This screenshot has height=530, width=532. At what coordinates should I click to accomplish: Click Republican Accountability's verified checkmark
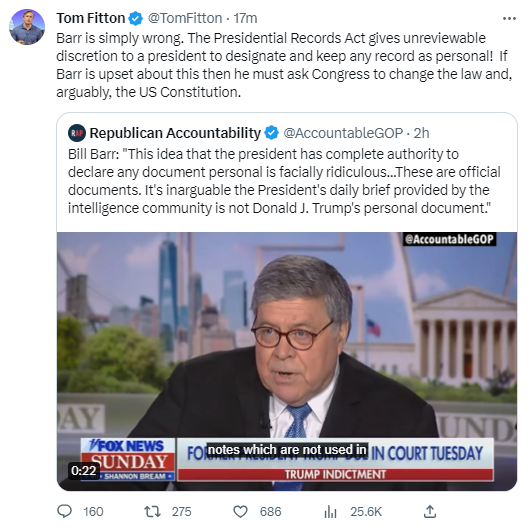(x=271, y=133)
